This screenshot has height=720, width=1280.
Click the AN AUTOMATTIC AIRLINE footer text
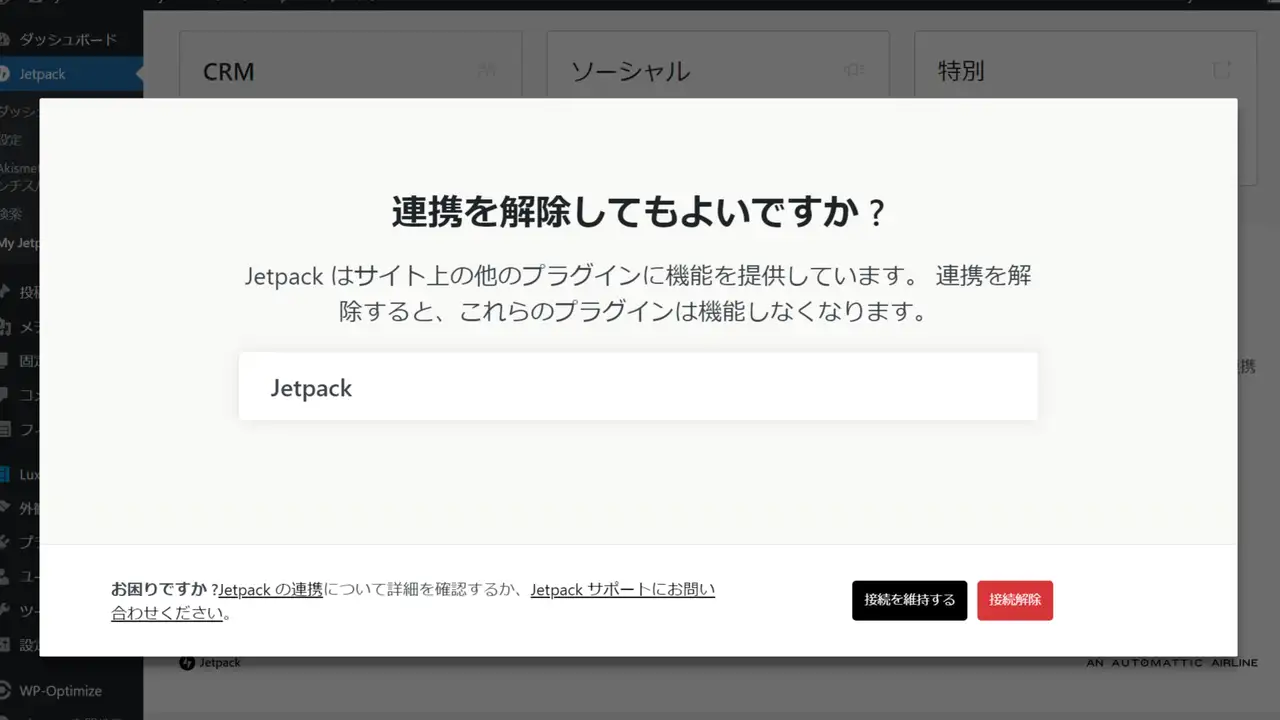pyautogui.click(x=1172, y=663)
